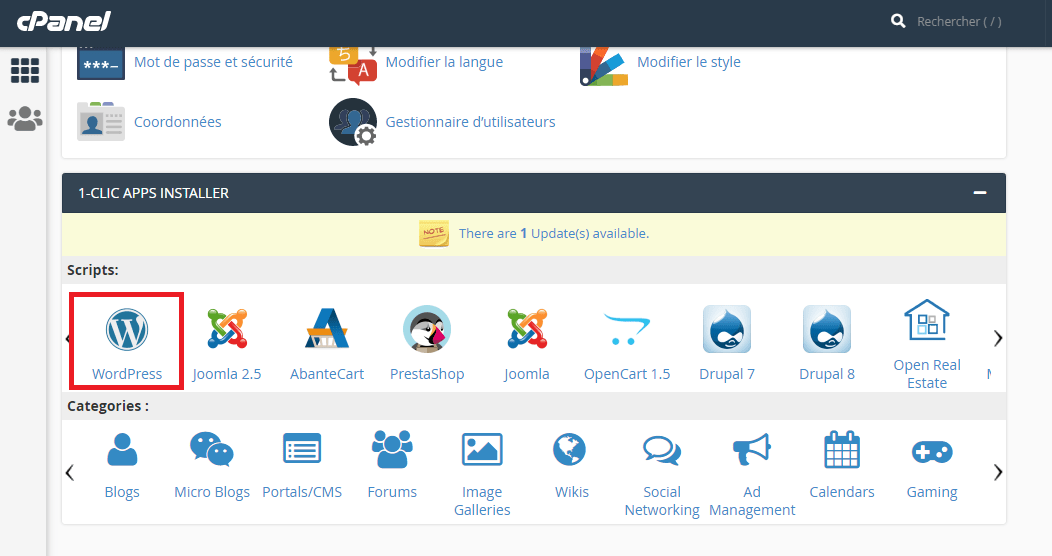Select the Gaming category icon
The width and height of the screenshot is (1052, 556).
pyautogui.click(x=932, y=452)
